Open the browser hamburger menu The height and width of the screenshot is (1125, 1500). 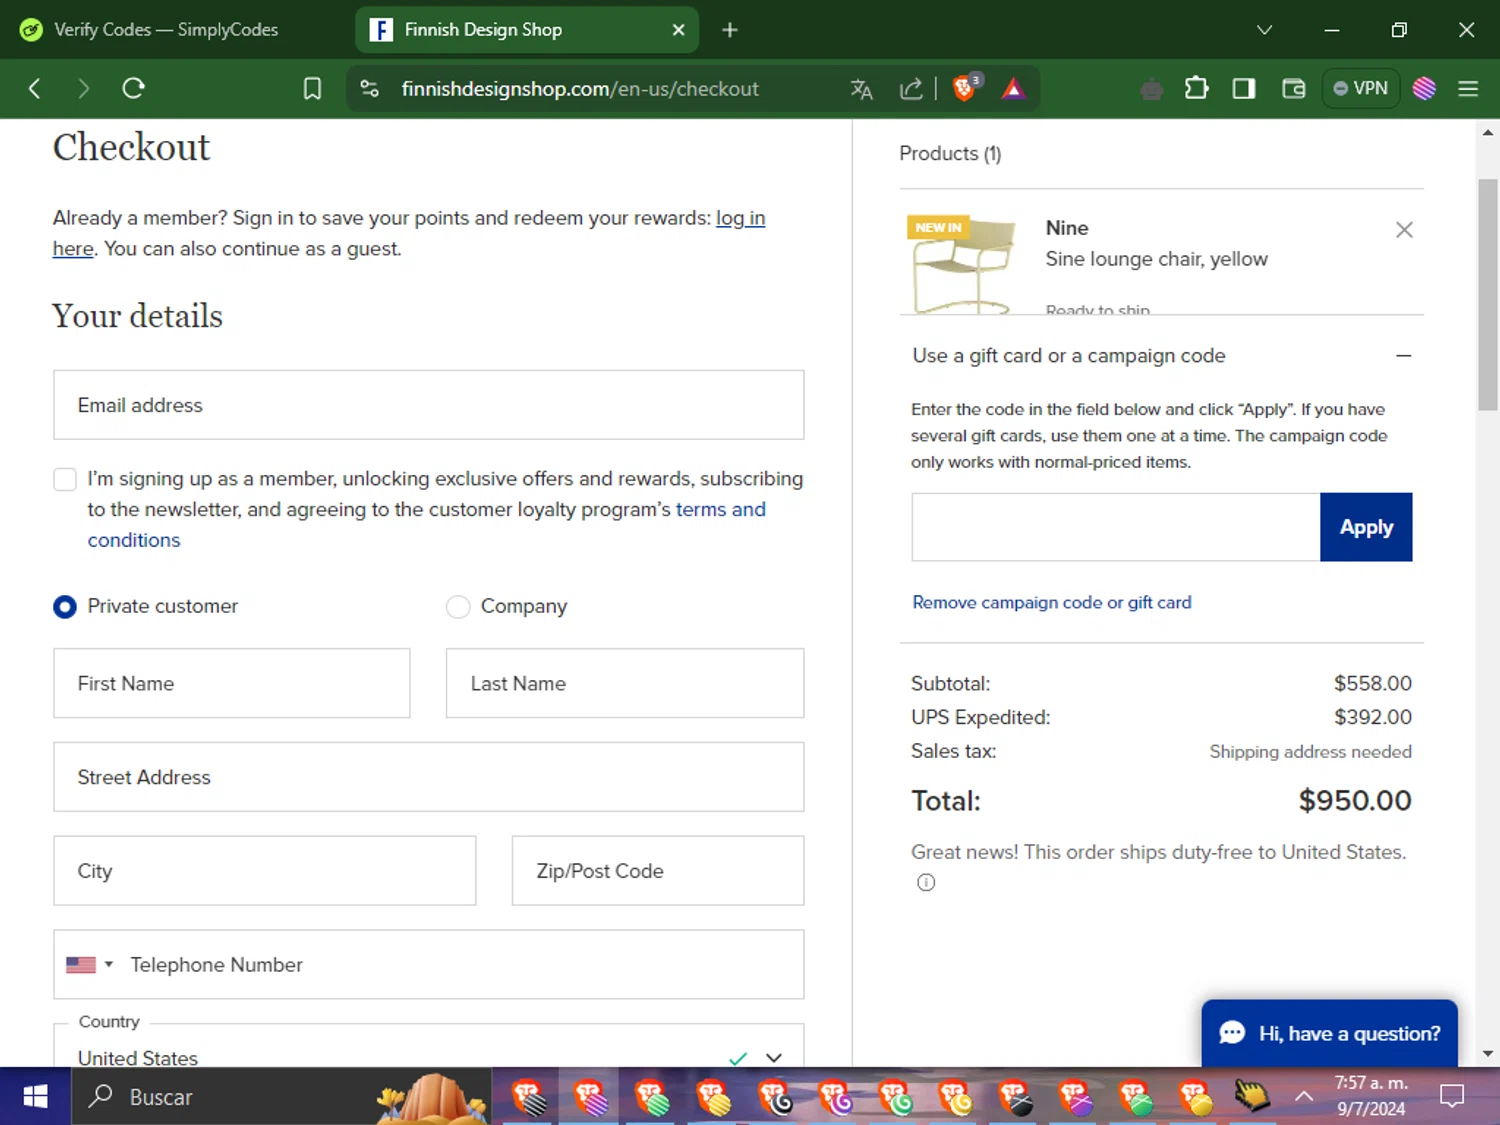1468,89
